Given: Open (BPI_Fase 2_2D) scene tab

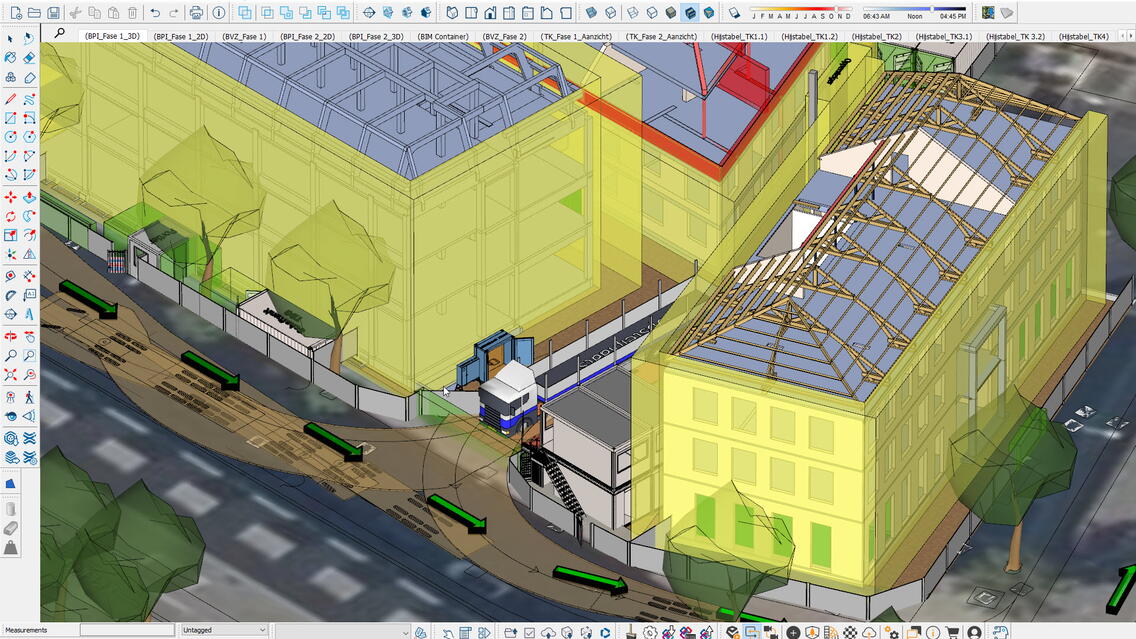Looking at the screenshot, I should tap(308, 36).
